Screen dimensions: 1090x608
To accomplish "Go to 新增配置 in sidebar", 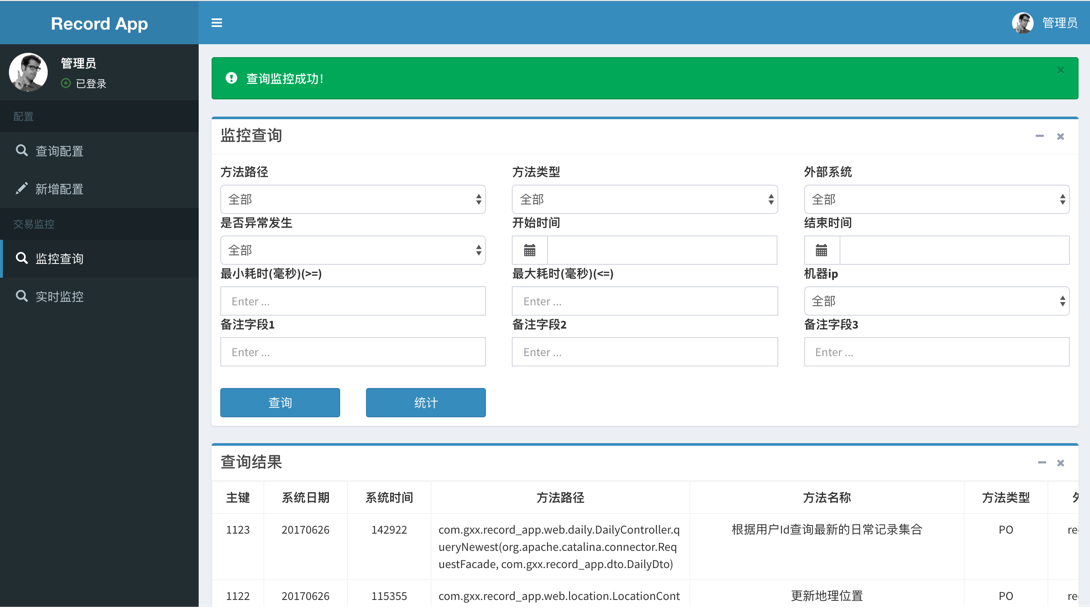I will click(99, 189).
